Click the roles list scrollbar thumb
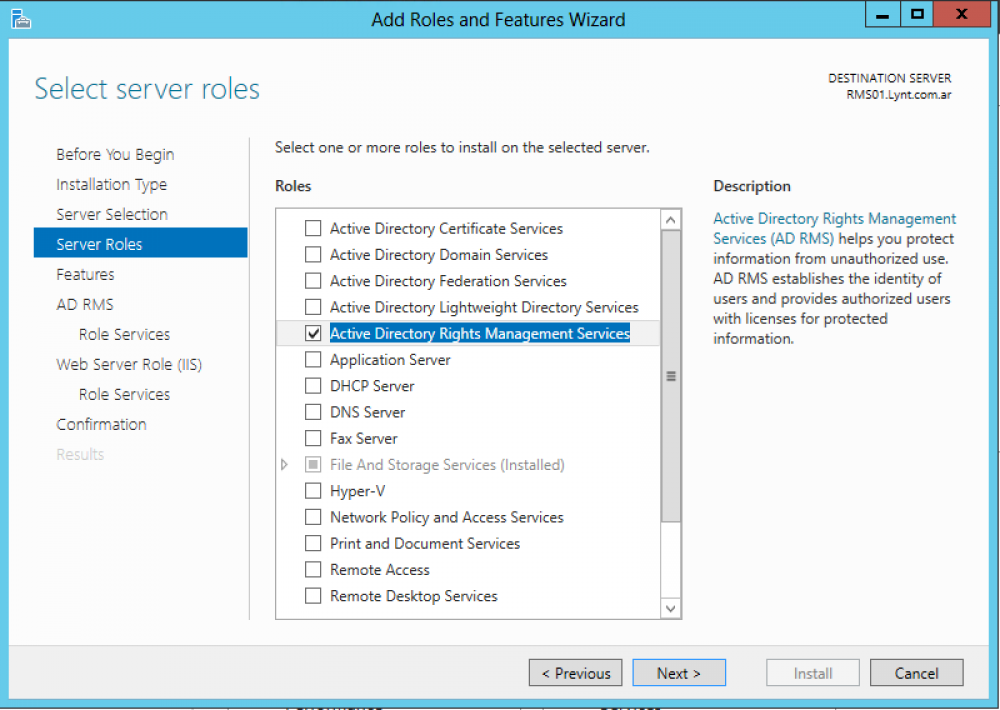Image resolution: width=1000 pixels, height=710 pixels. point(670,376)
